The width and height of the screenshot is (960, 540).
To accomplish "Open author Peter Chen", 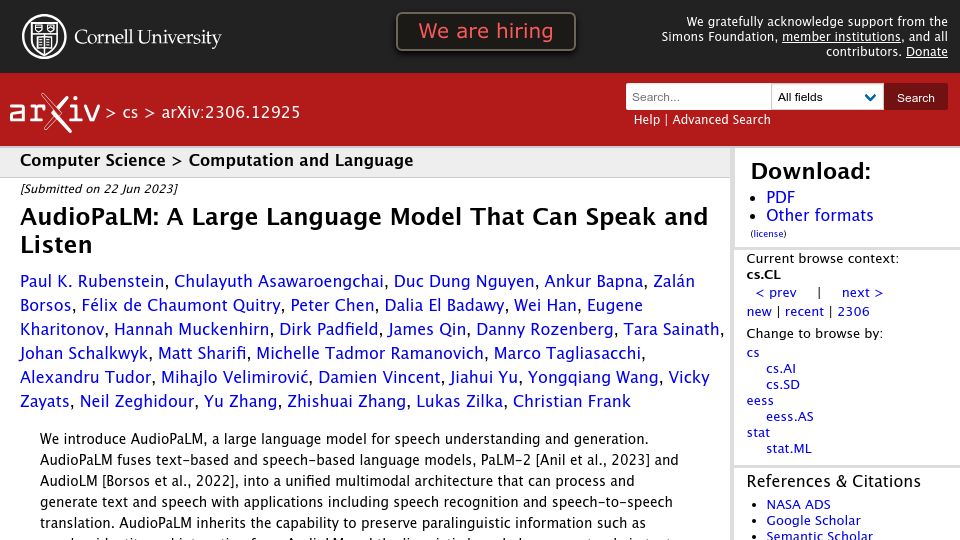I will tap(332, 305).
